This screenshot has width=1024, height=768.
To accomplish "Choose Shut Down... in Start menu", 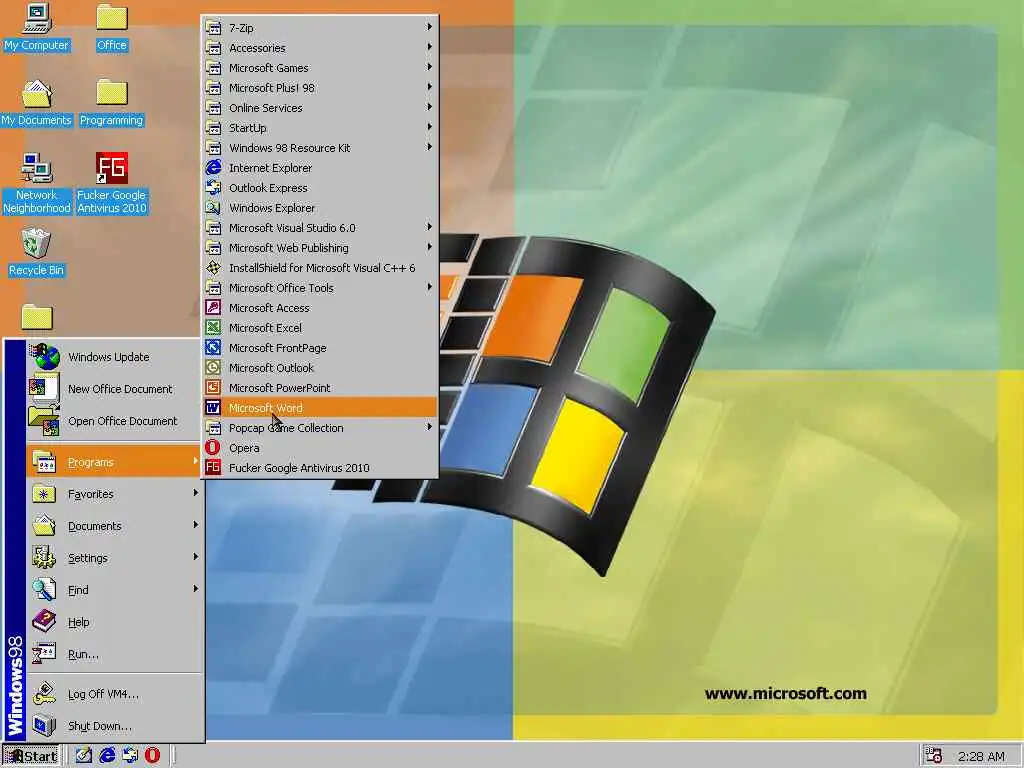I will click(x=114, y=726).
